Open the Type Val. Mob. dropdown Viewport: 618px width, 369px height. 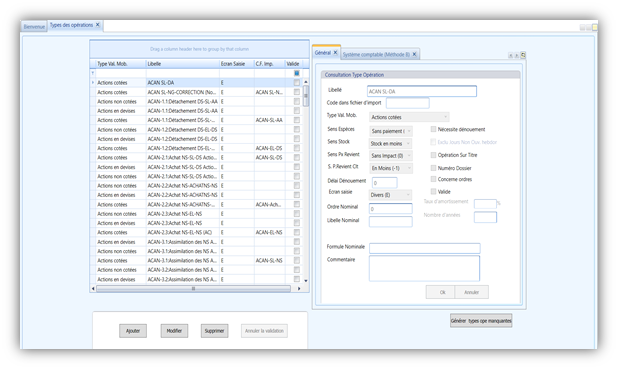pos(409,117)
